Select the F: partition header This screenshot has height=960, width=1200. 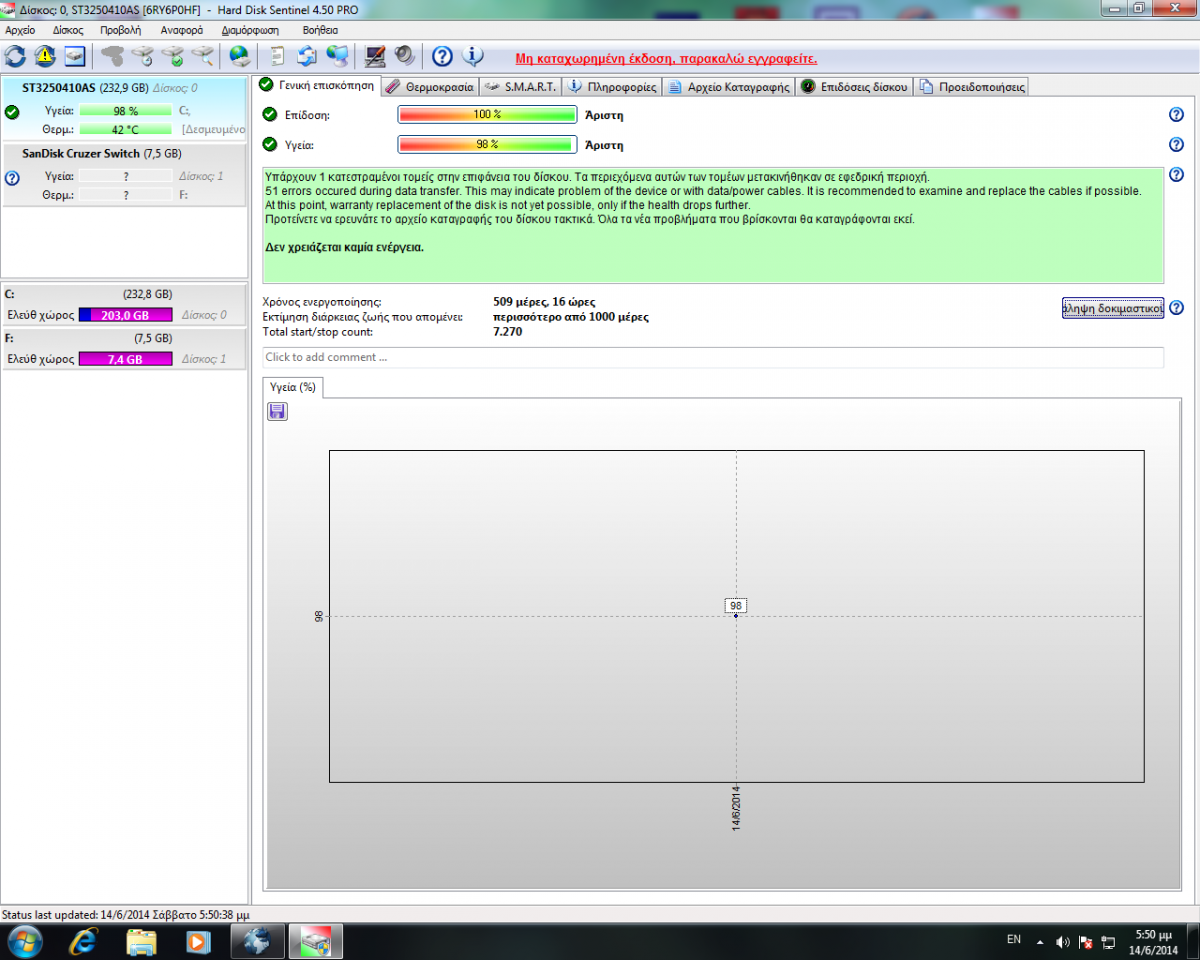[x=124, y=338]
